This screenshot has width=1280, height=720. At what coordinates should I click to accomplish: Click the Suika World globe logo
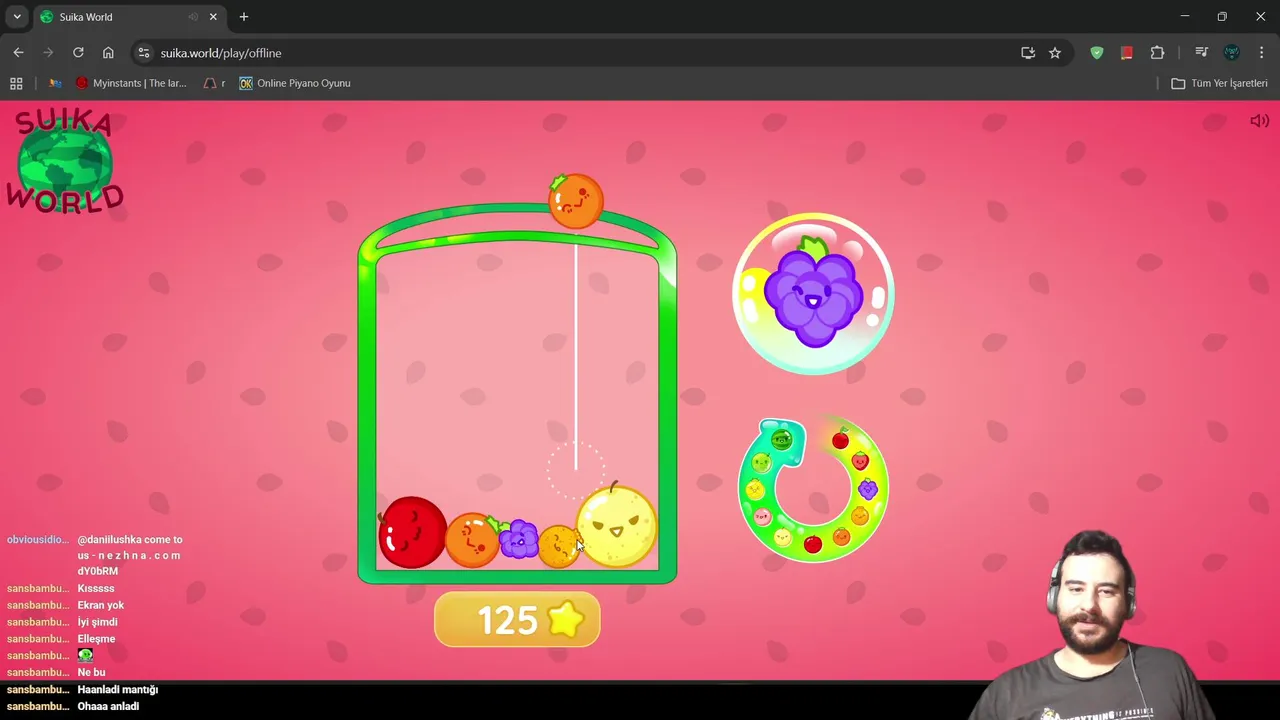tap(65, 163)
